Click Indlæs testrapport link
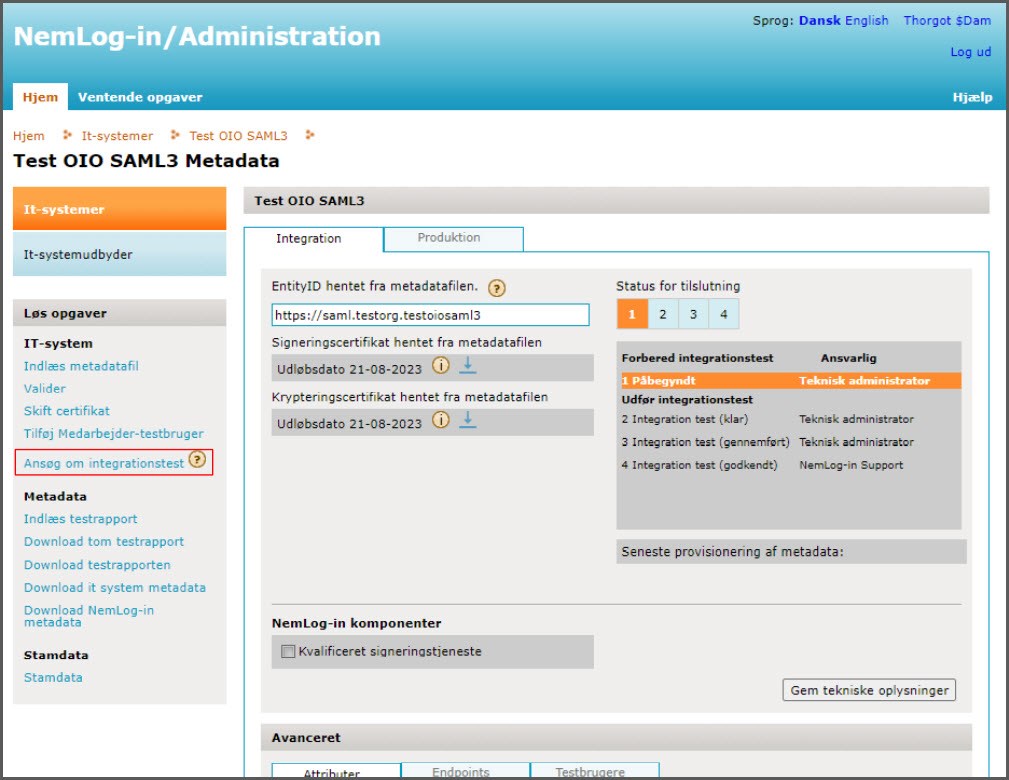The height and width of the screenshot is (780, 1009). 80,519
